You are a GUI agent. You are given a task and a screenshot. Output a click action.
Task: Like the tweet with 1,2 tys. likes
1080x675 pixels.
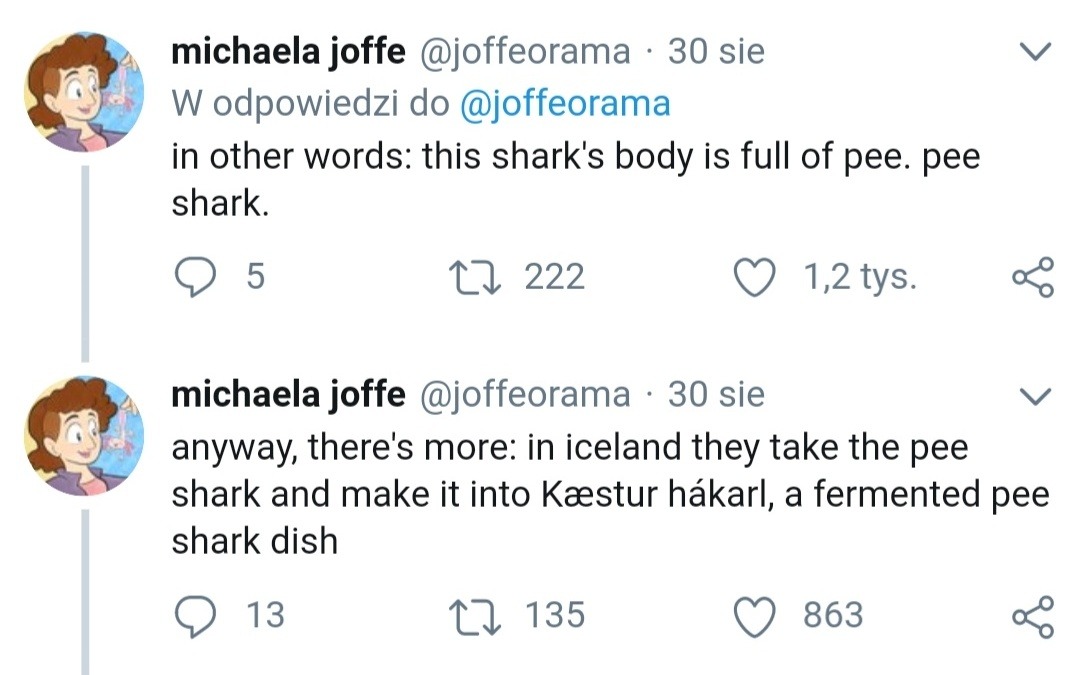point(759,276)
